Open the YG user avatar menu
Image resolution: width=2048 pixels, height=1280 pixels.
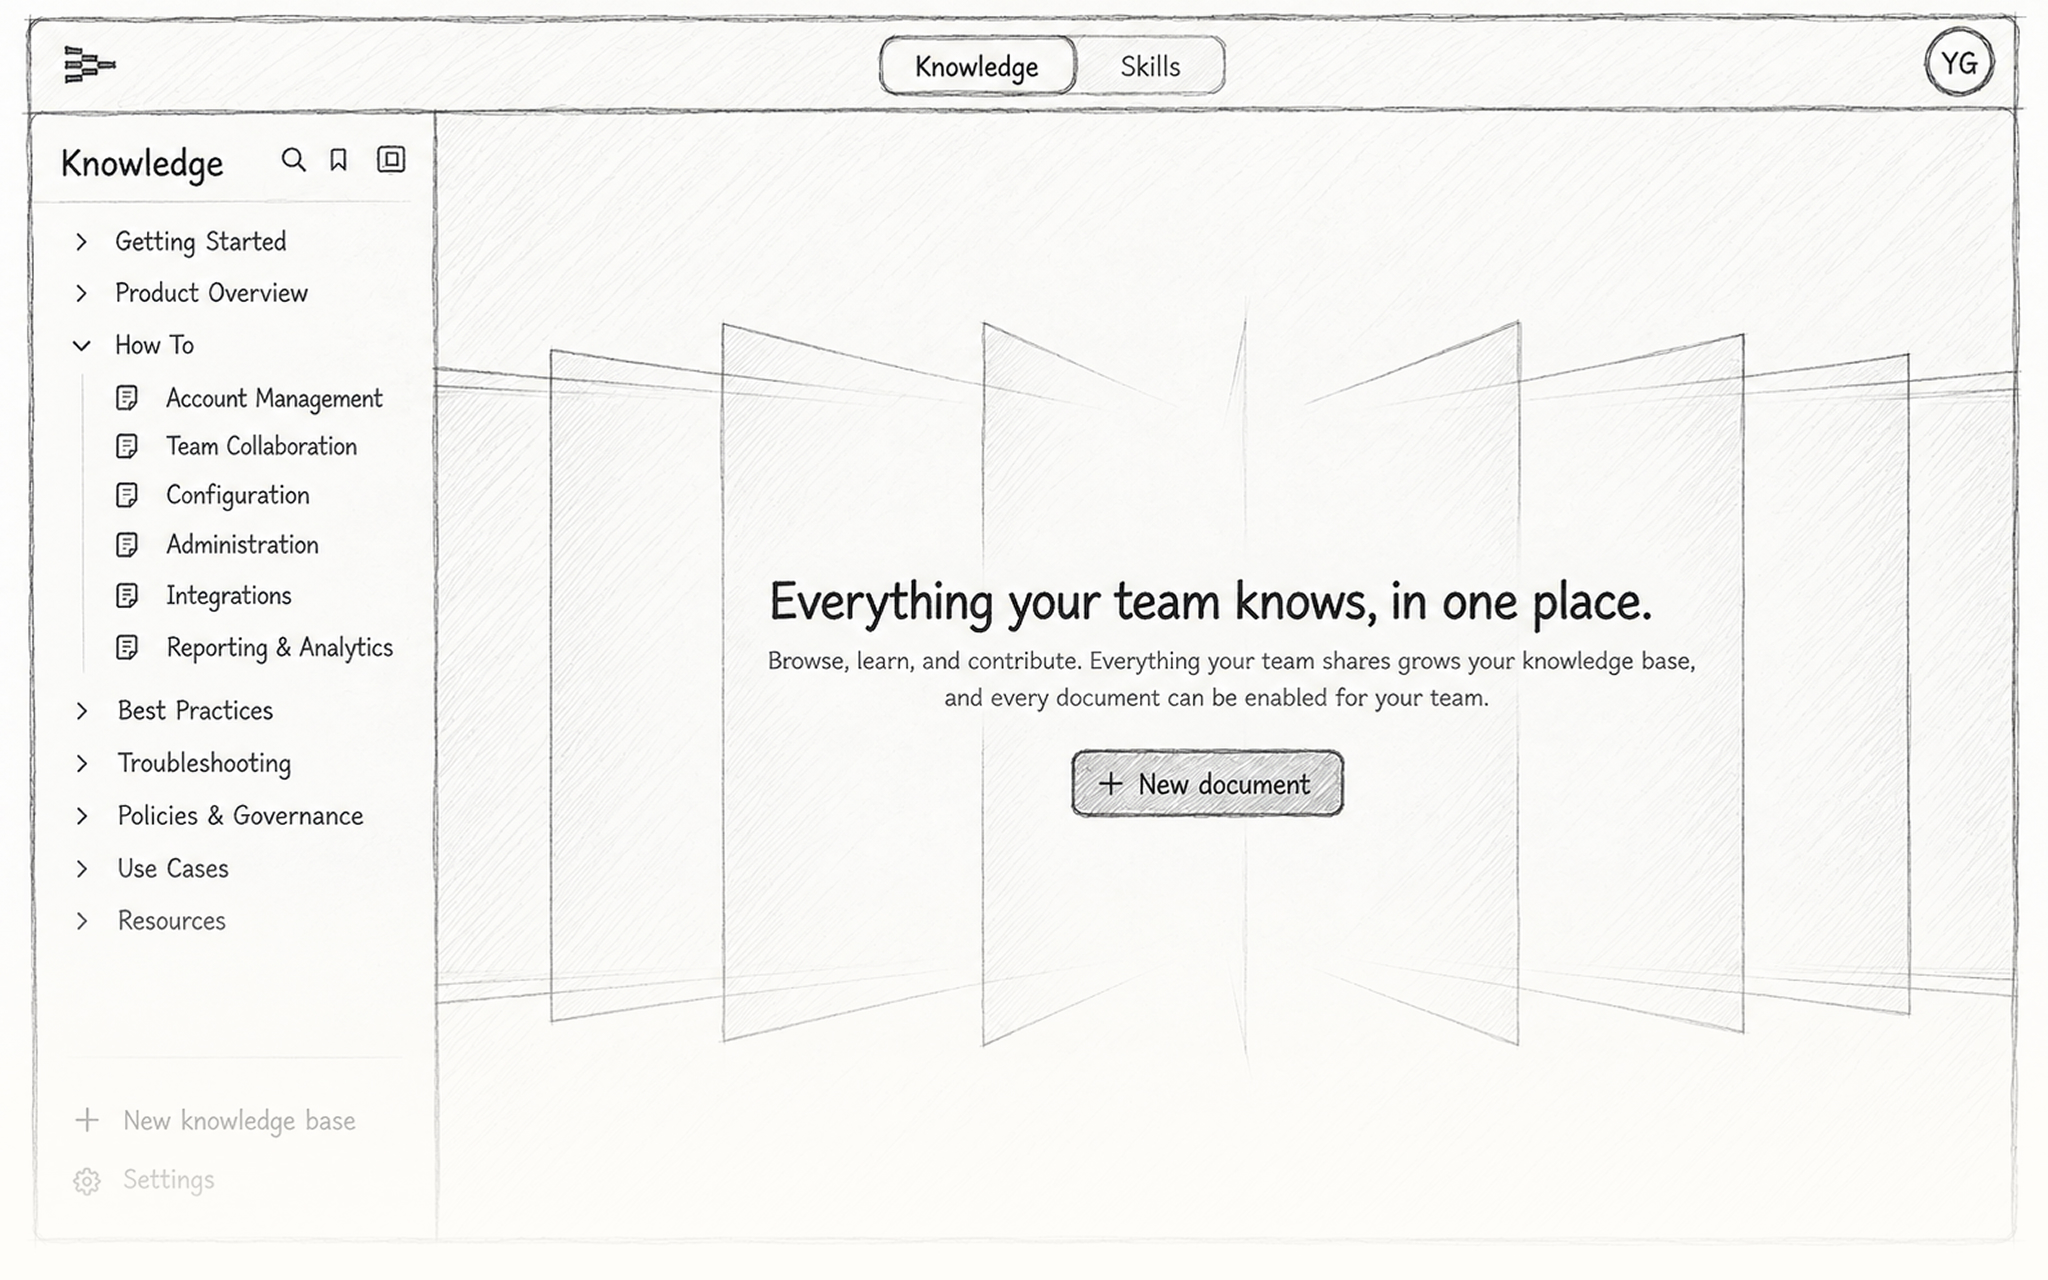tap(1959, 63)
